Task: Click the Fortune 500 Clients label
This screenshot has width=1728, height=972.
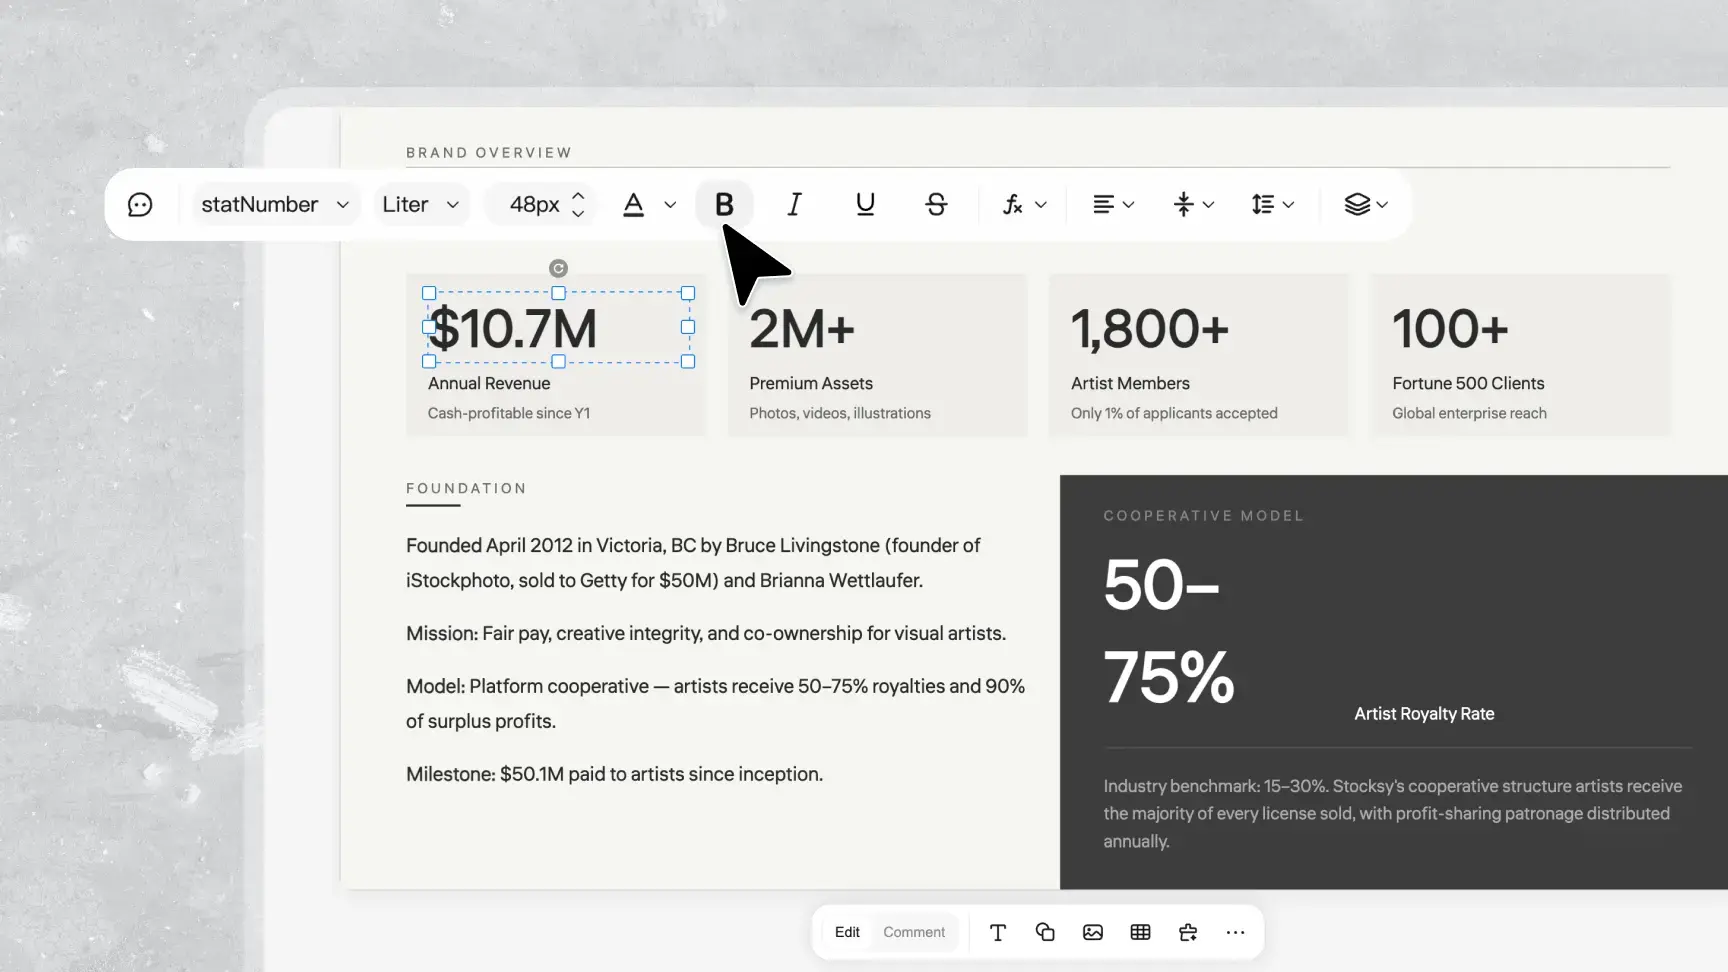Action: click(x=1468, y=383)
